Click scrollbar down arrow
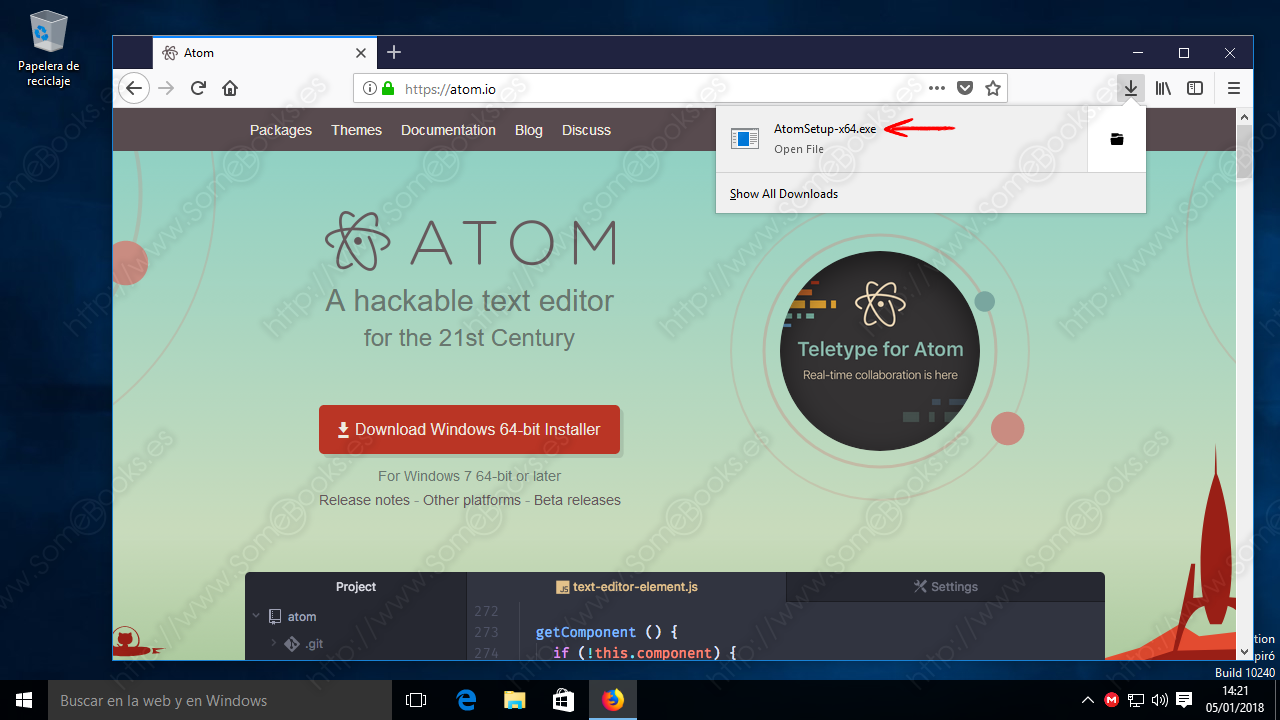Image resolution: width=1280 pixels, height=720 pixels. 1245,651
